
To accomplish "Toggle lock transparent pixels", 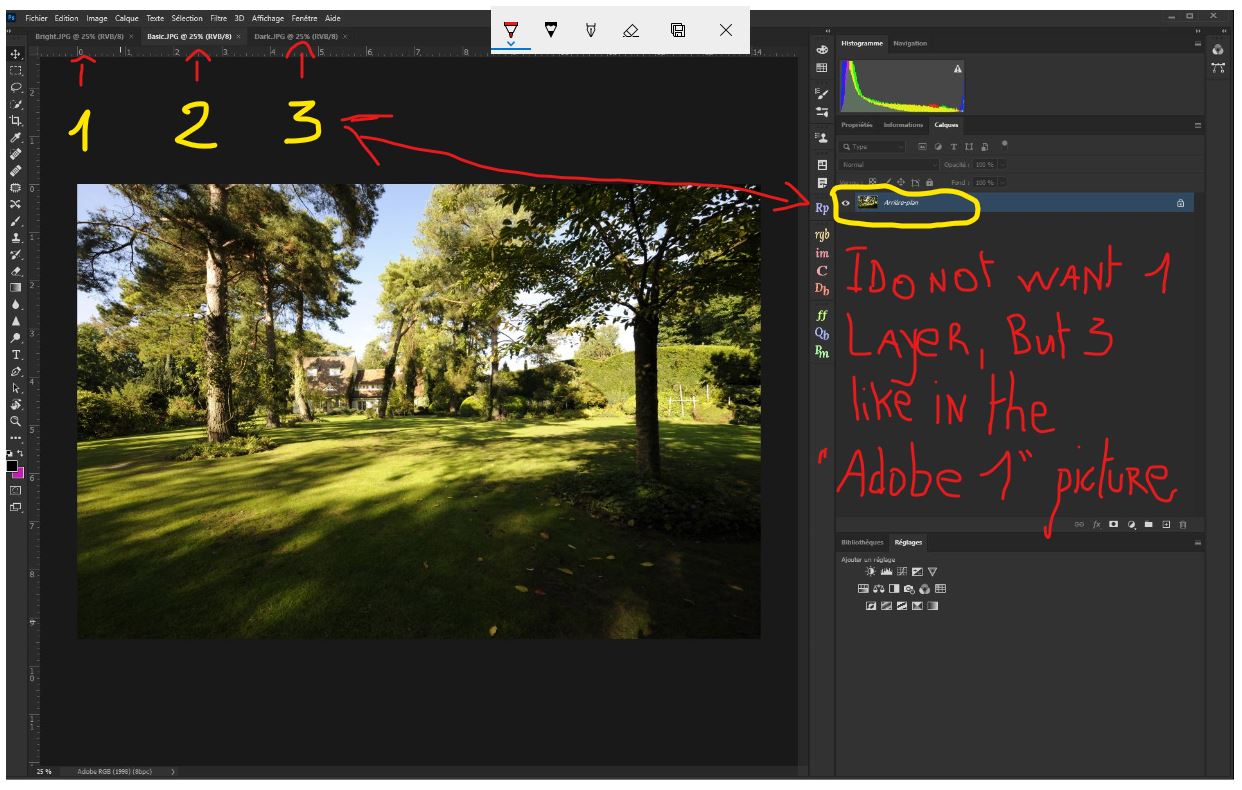I will [x=871, y=181].
